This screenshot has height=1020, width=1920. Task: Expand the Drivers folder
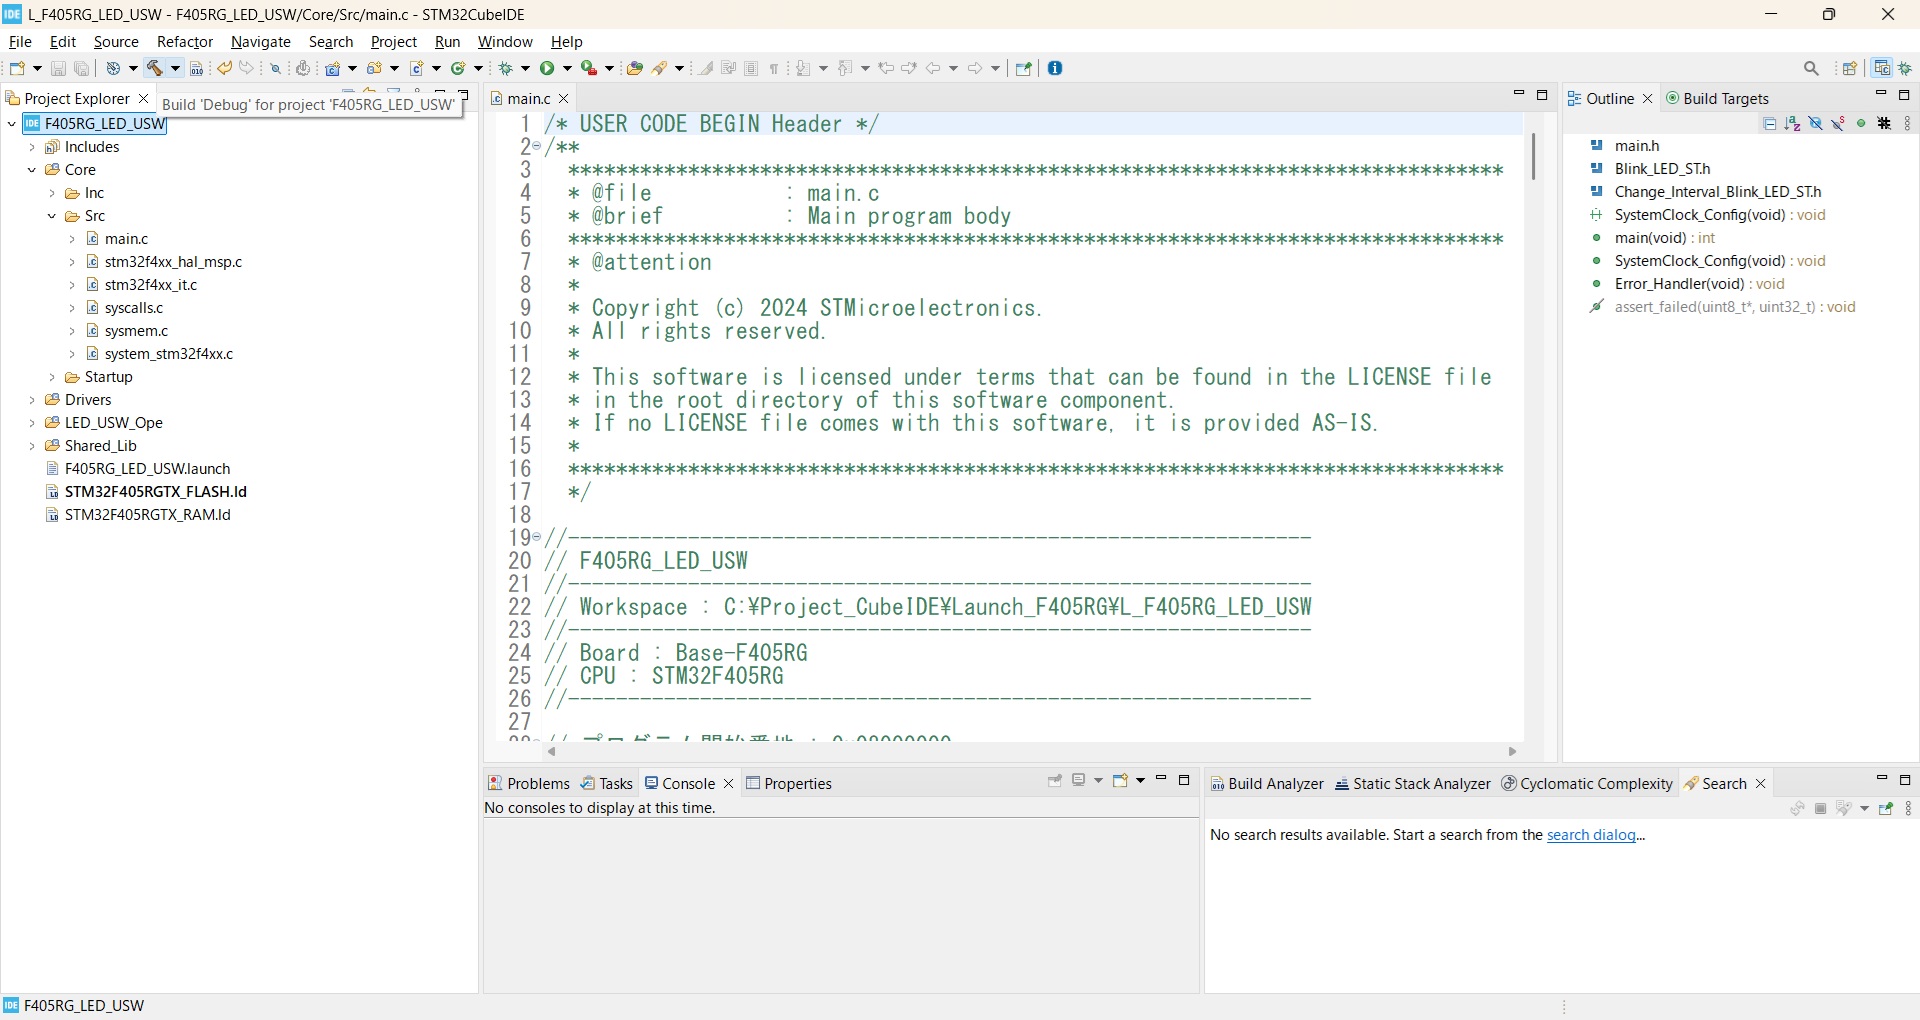coord(32,400)
